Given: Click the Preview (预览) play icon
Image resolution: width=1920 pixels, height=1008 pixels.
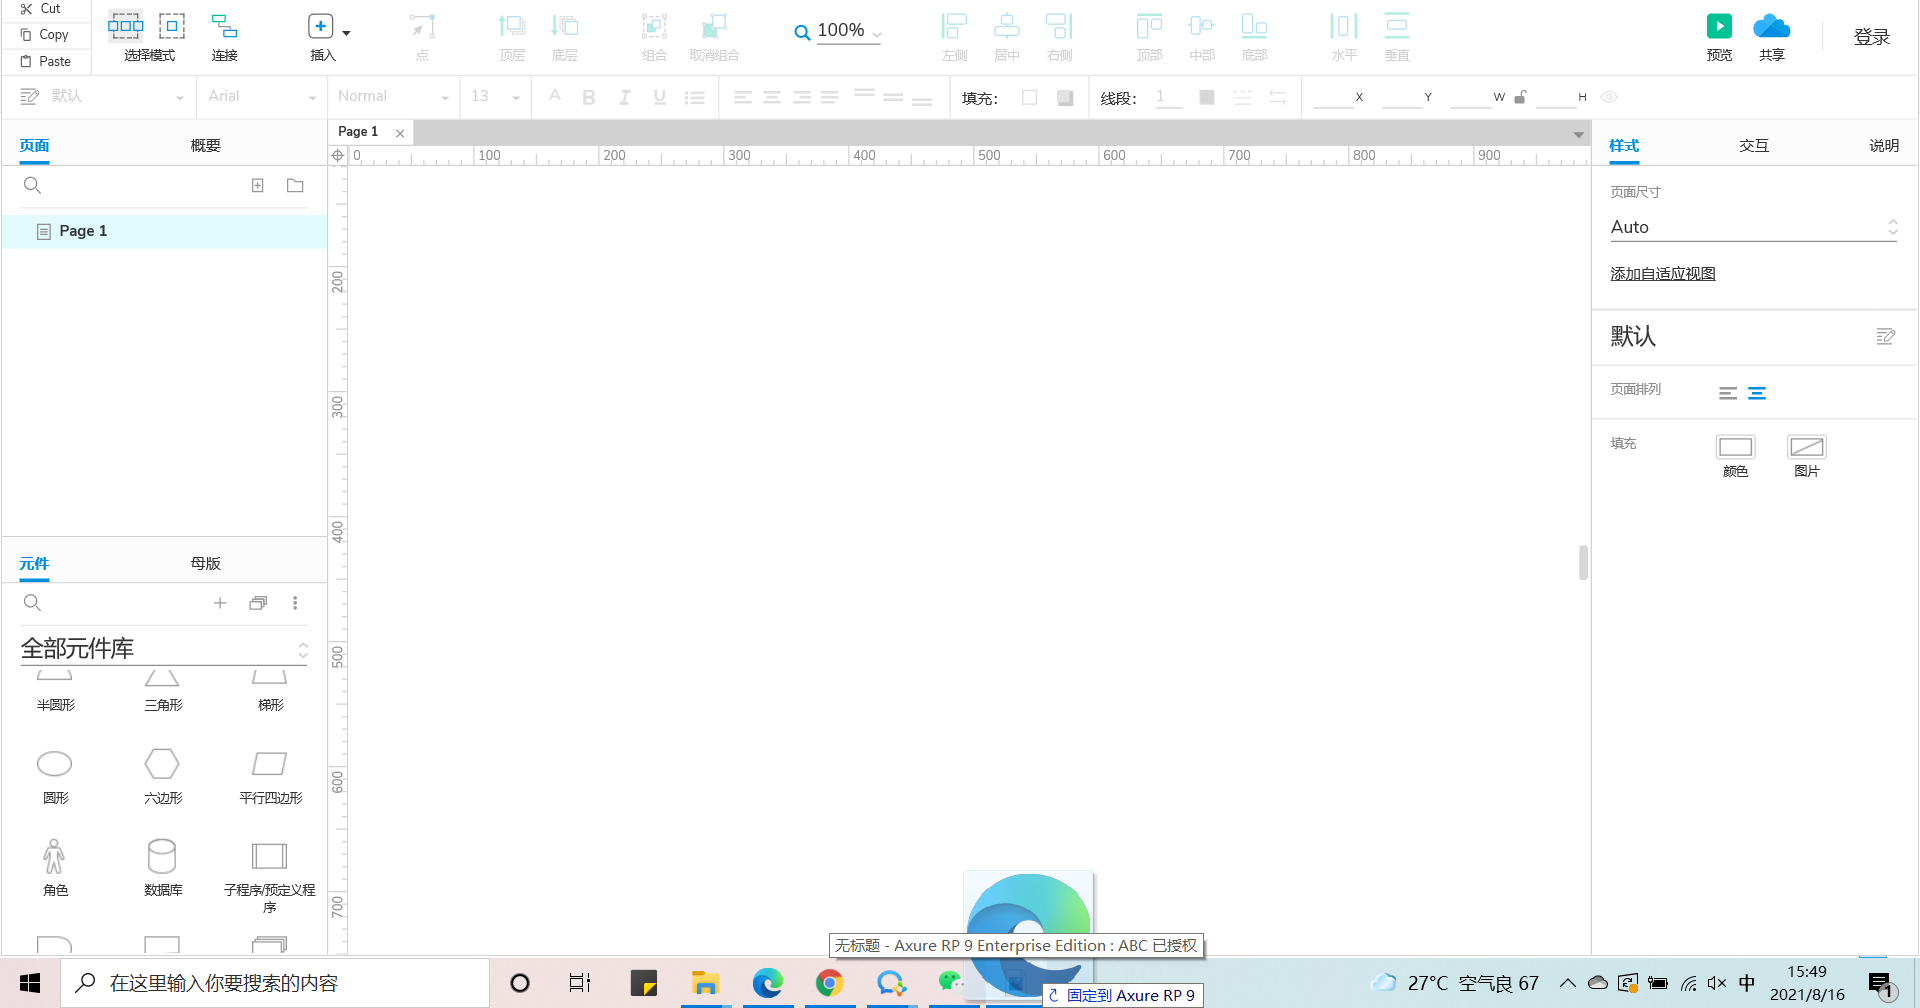Looking at the screenshot, I should pyautogui.click(x=1719, y=26).
